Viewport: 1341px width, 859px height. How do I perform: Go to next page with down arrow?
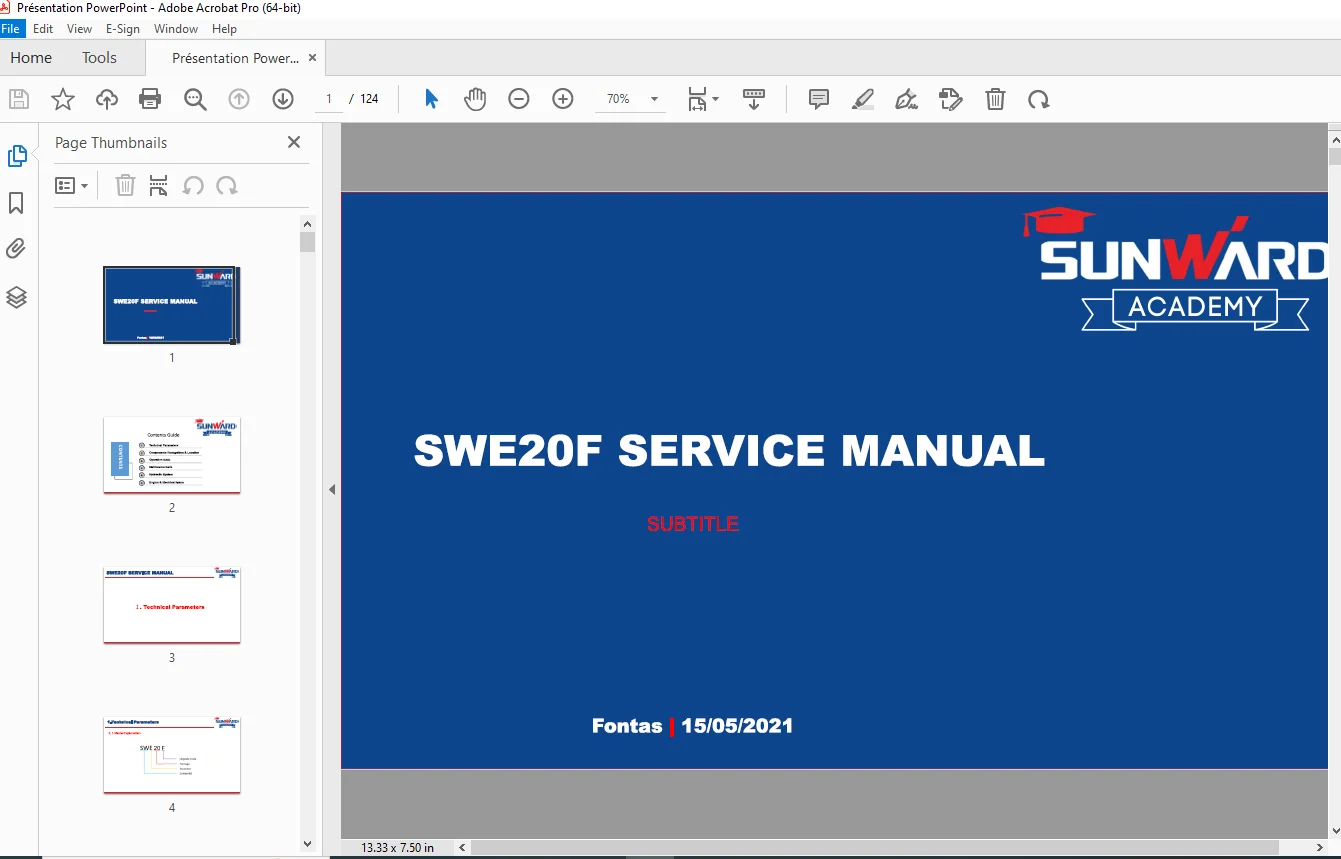[283, 99]
